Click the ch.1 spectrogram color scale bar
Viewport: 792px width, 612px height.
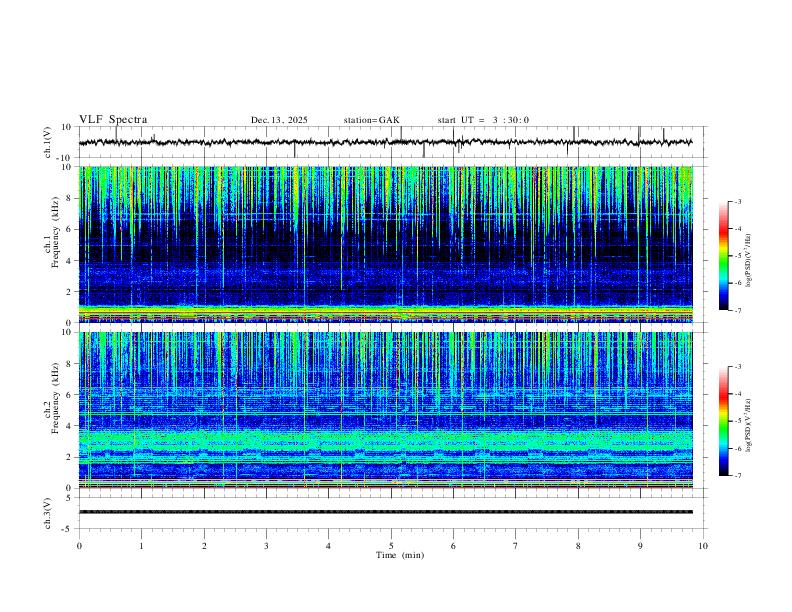[723, 256]
